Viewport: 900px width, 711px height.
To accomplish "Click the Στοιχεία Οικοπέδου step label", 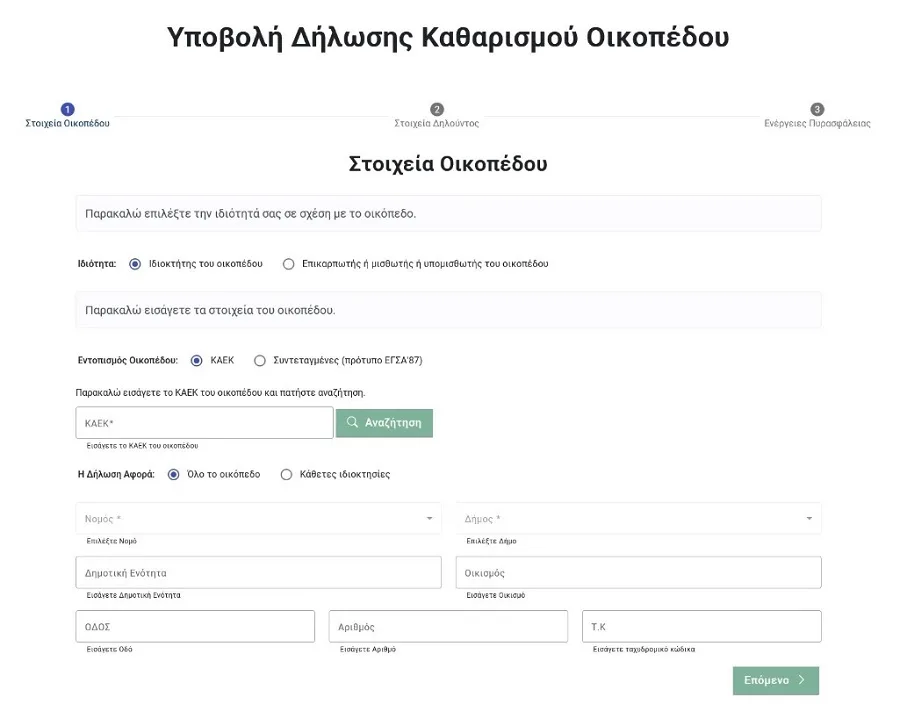I will pyautogui.click(x=67, y=123).
